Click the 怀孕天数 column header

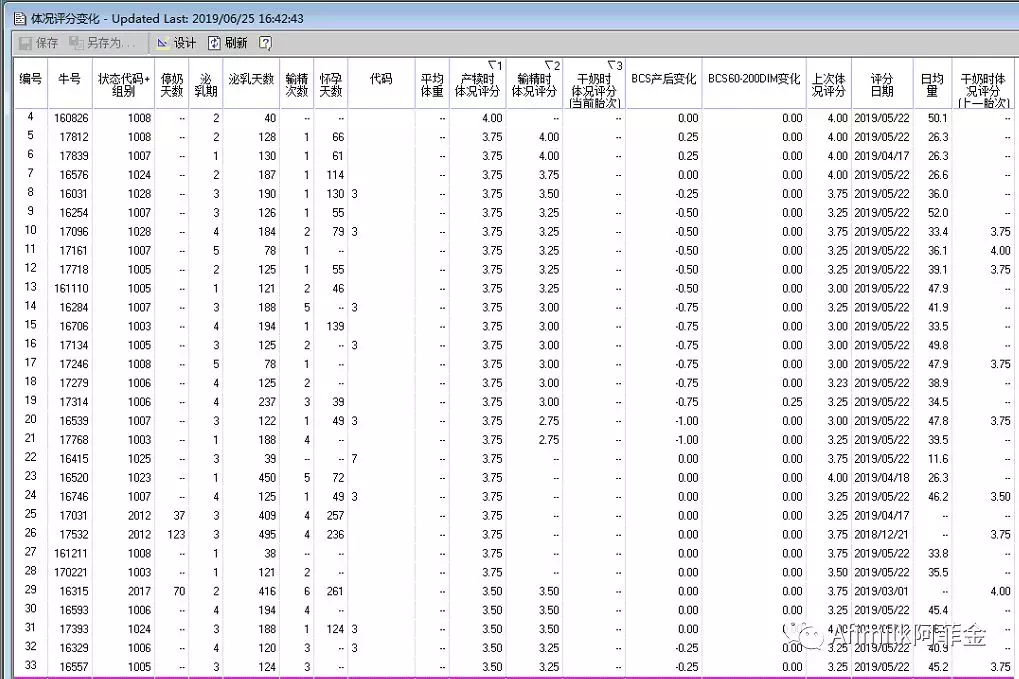[331, 84]
